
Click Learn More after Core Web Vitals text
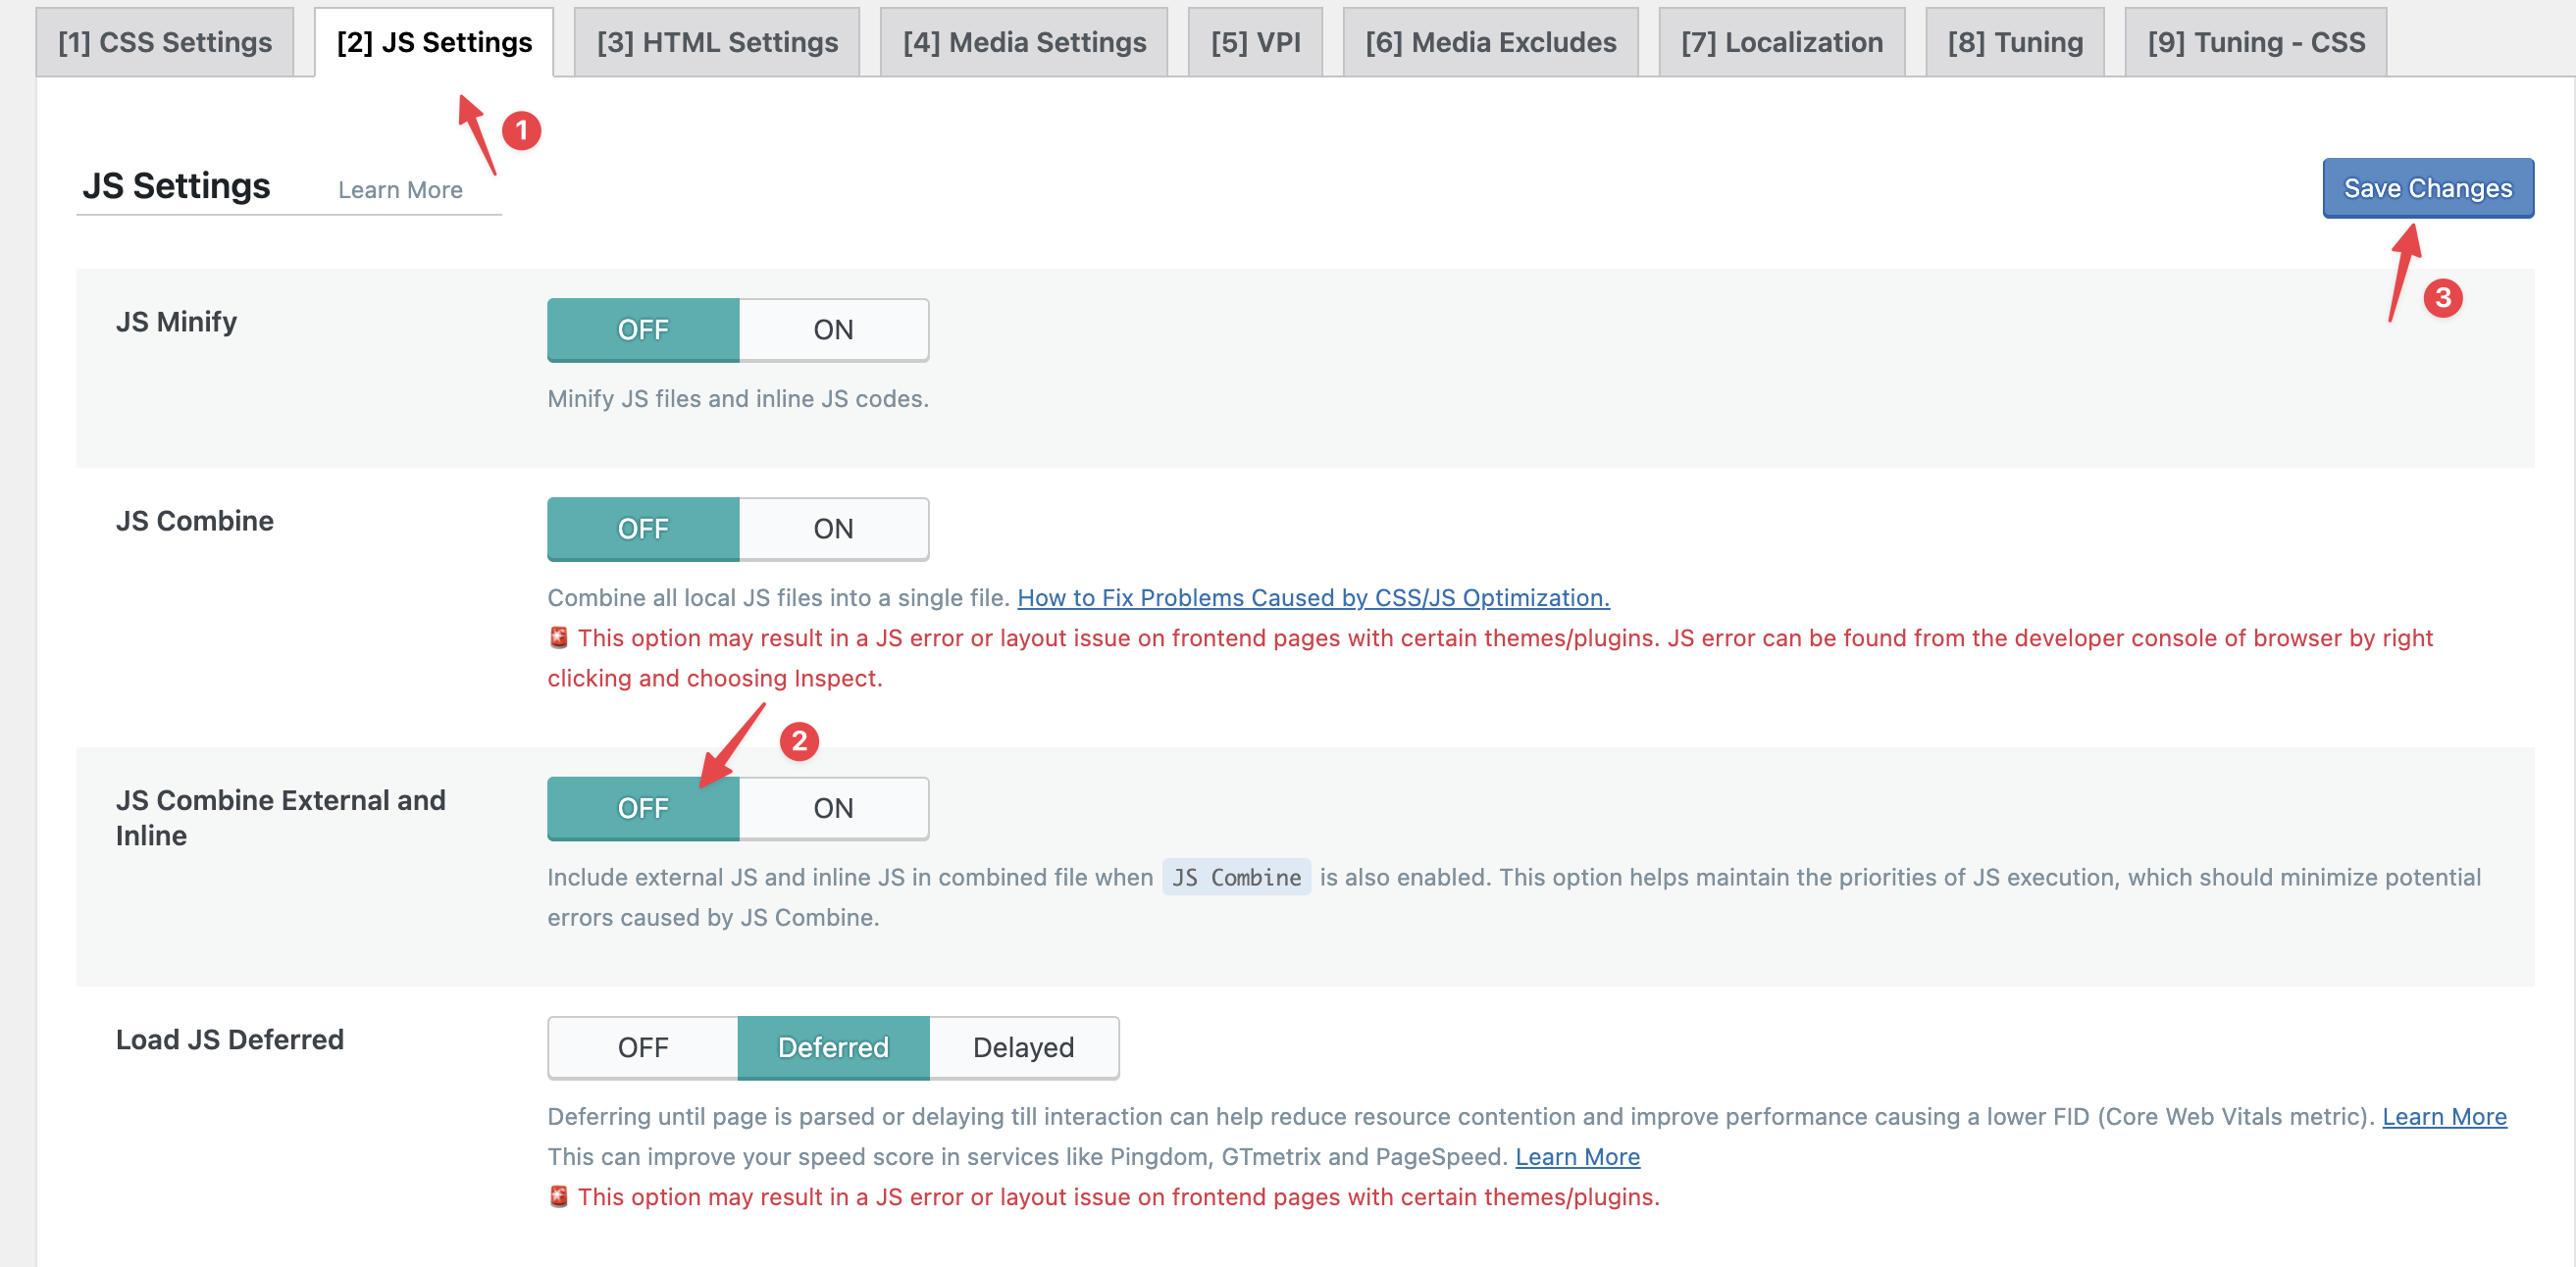coord(2443,1117)
